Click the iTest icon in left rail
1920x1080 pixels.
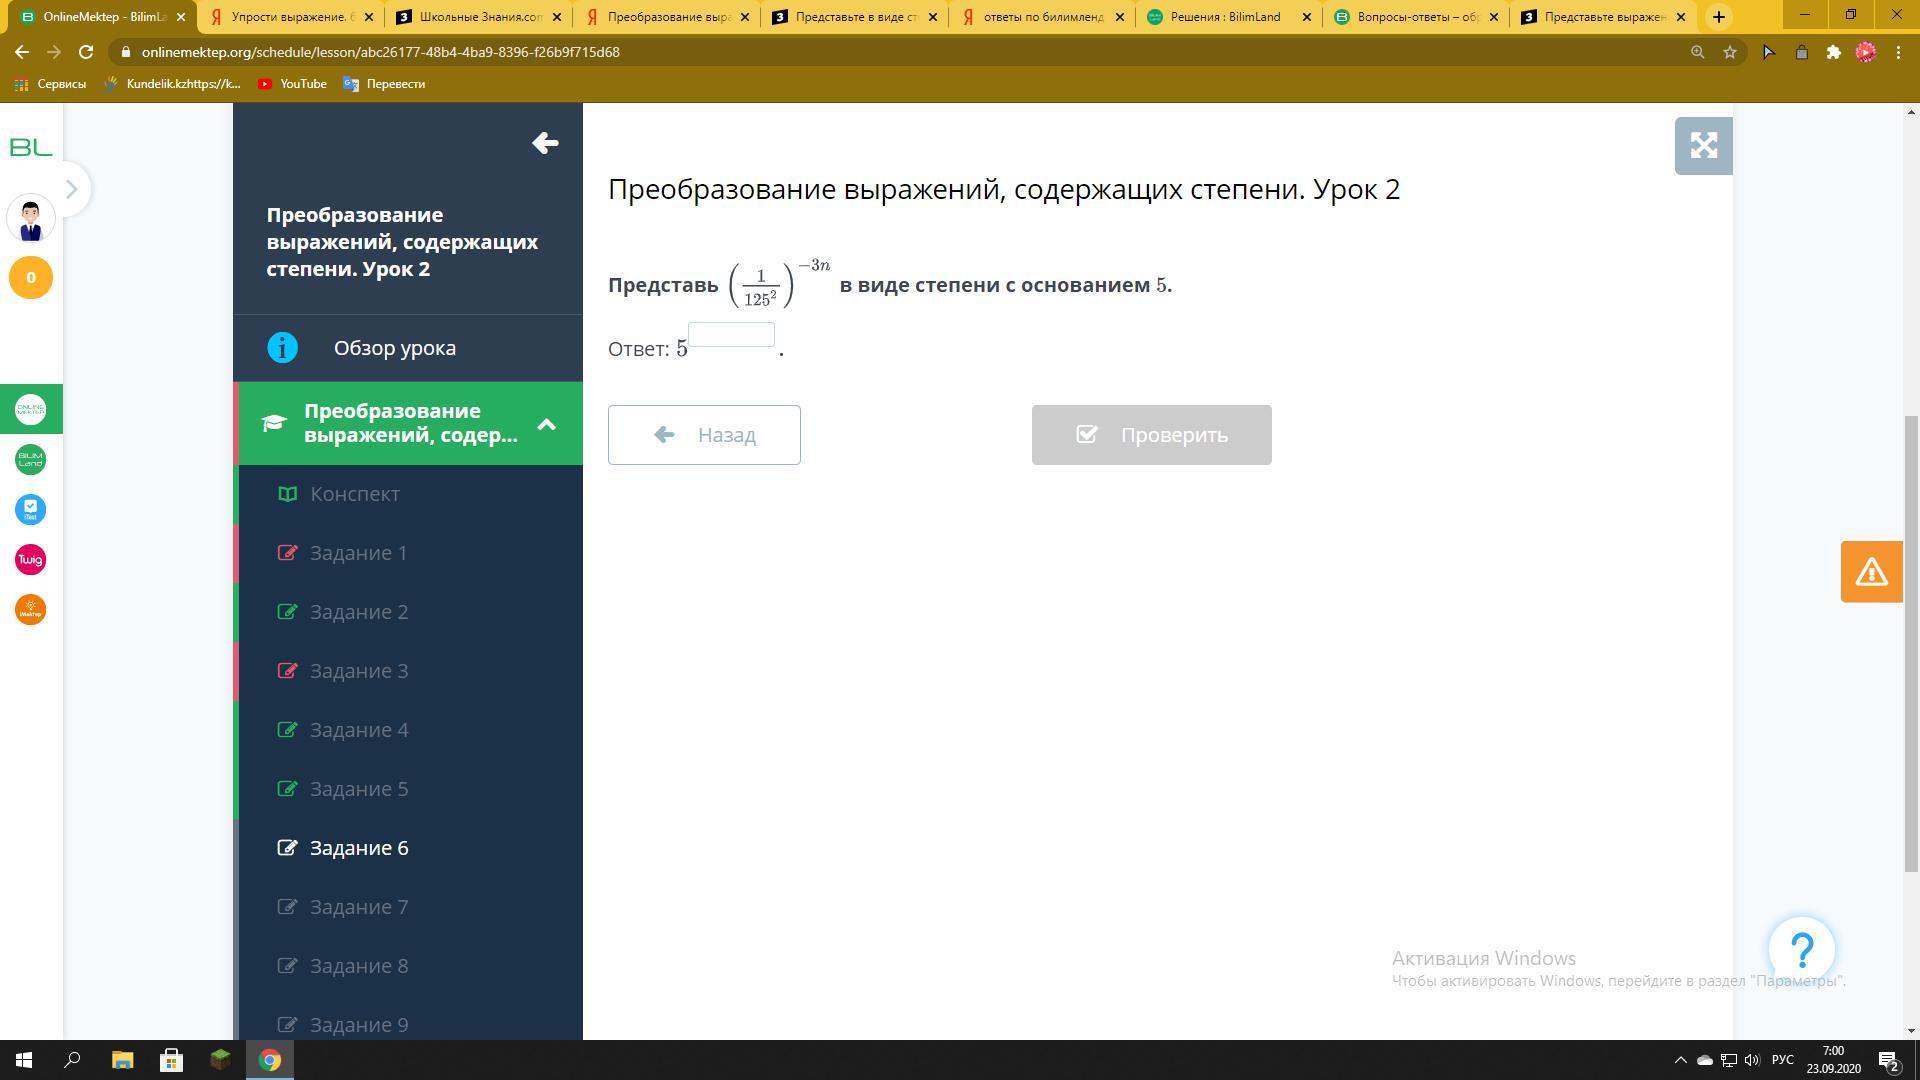(31, 510)
